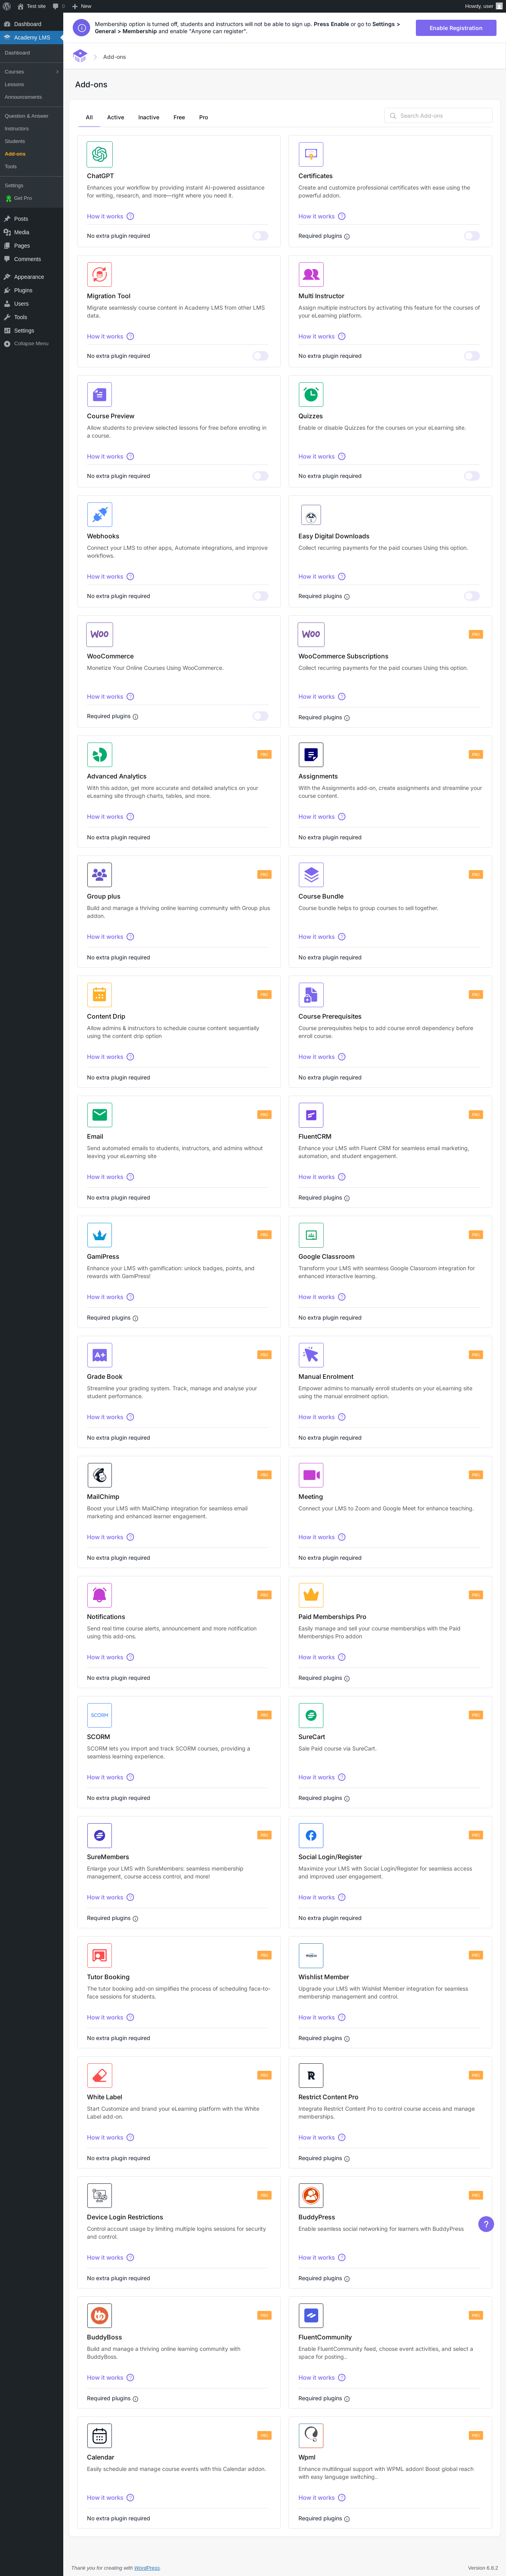This screenshot has width=506, height=2576.
Task: Click the Email envelope icon
Action: pyautogui.click(x=99, y=1115)
